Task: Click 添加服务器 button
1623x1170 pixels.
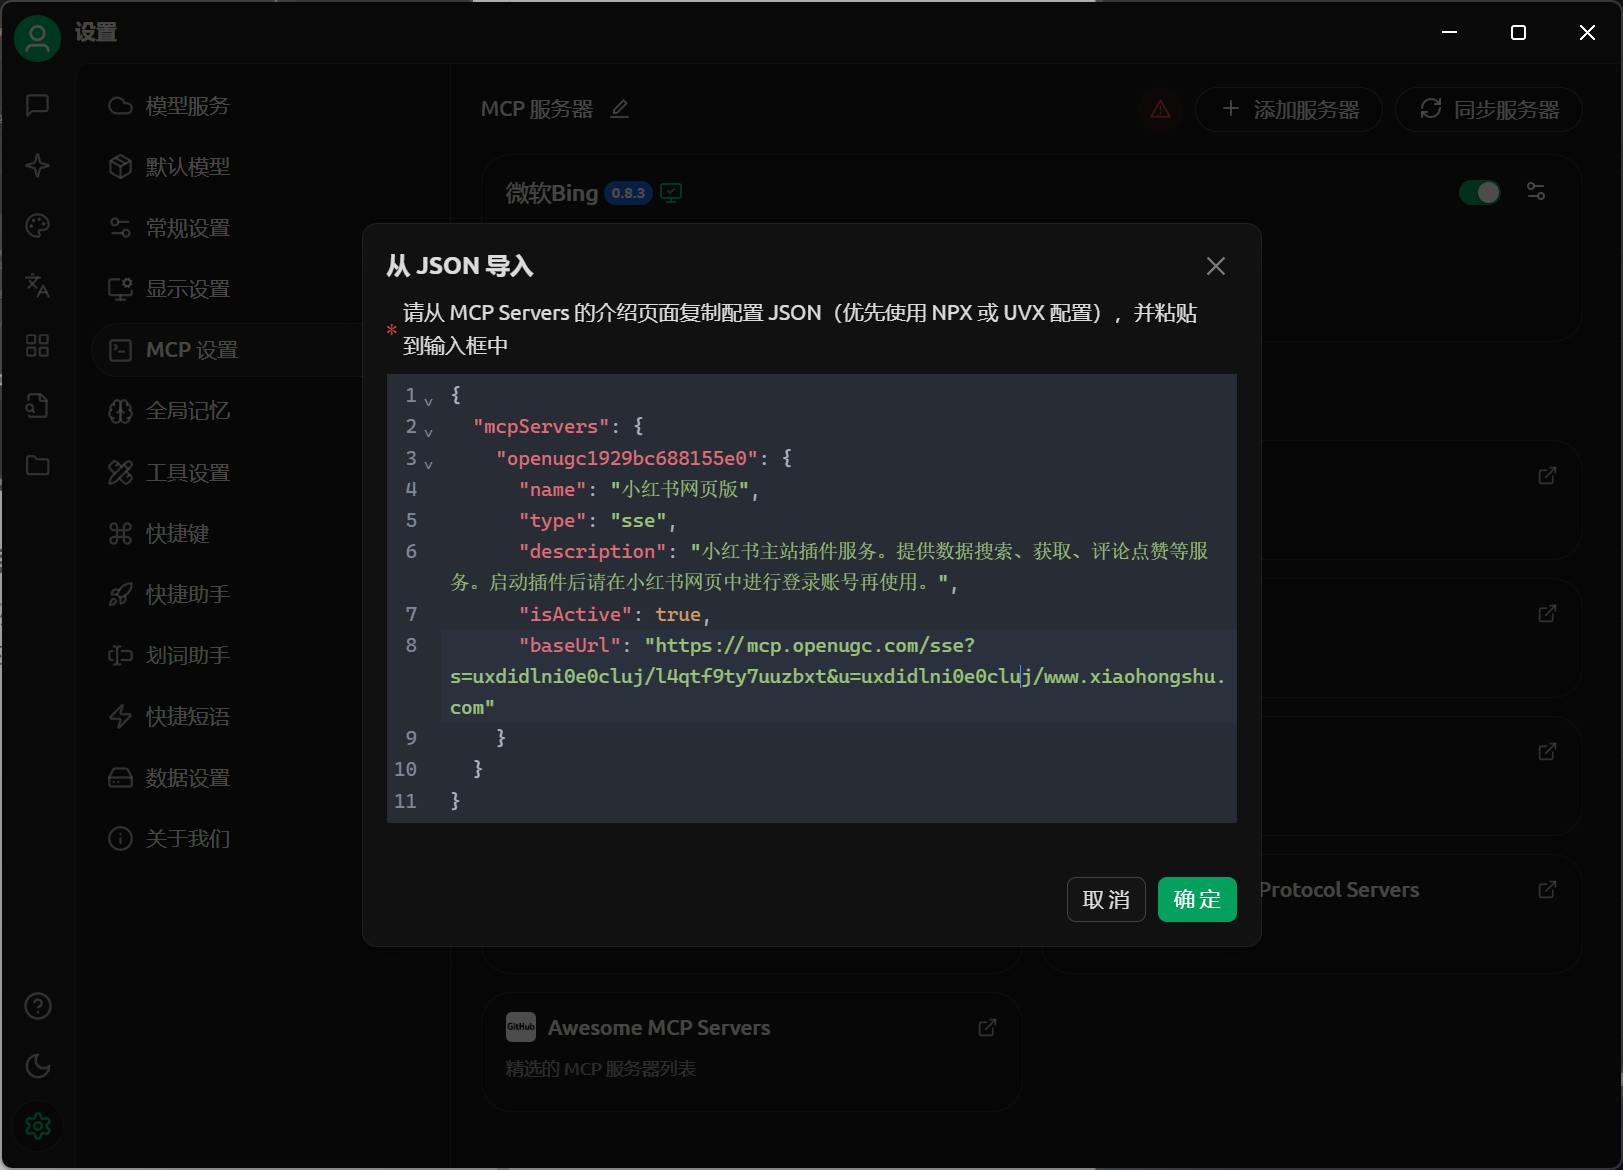Action: tap(1289, 109)
